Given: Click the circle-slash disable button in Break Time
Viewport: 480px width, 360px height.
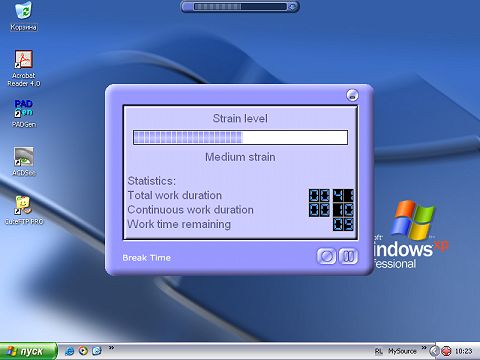Looking at the screenshot, I should click(326, 256).
